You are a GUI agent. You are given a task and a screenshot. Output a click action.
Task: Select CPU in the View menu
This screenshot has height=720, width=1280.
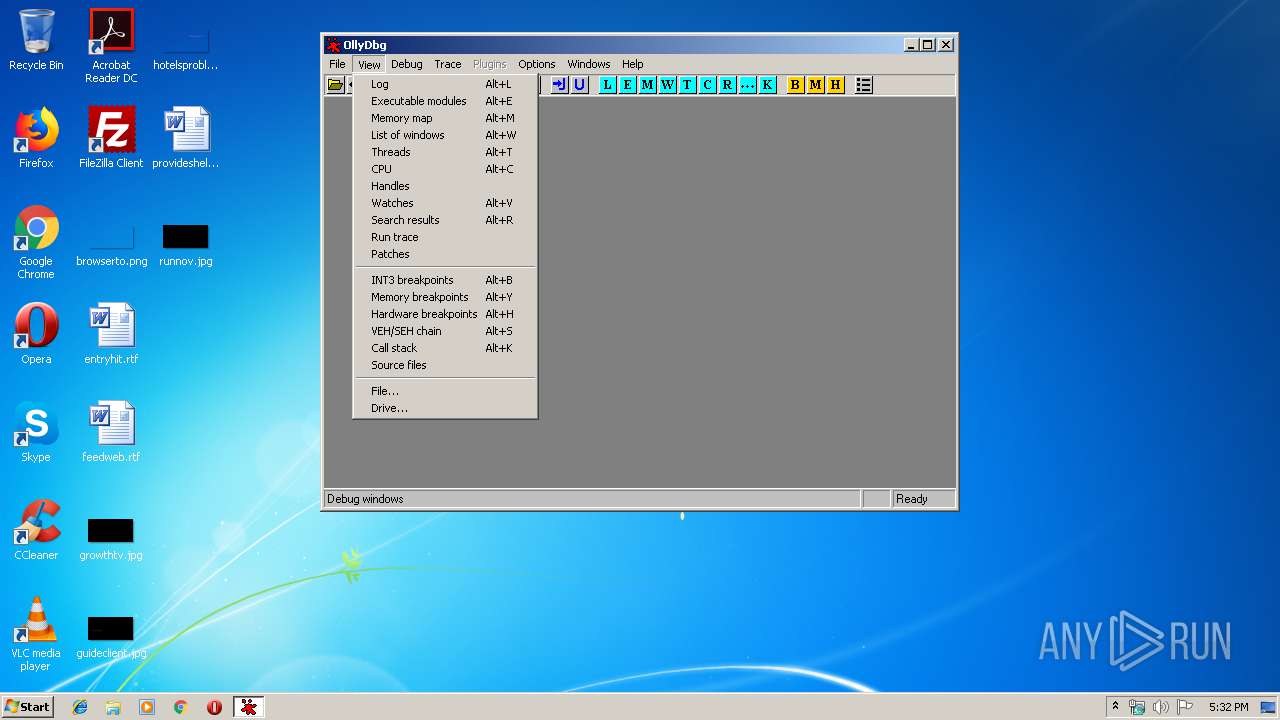(x=445, y=169)
